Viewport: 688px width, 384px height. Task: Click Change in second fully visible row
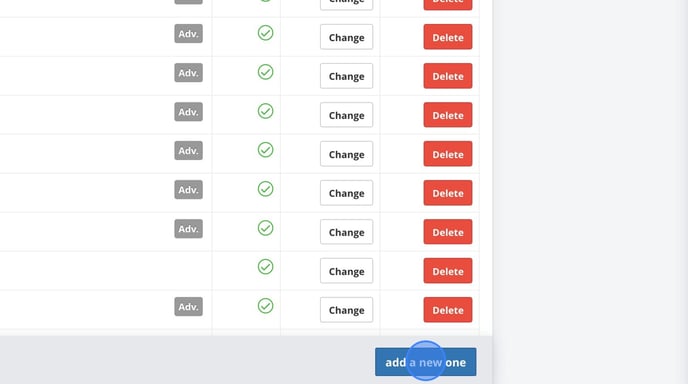click(347, 76)
